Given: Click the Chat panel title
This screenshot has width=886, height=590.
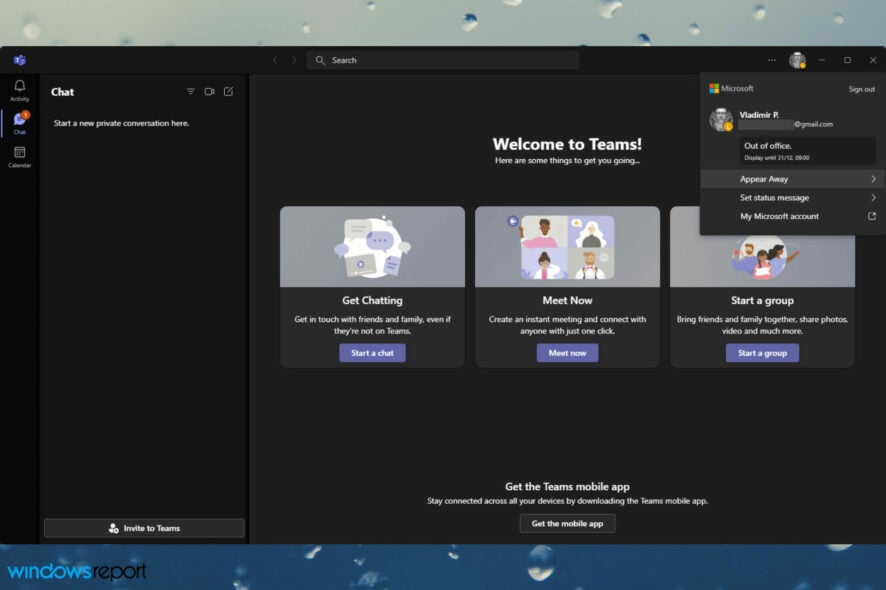Looking at the screenshot, I should point(62,92).
